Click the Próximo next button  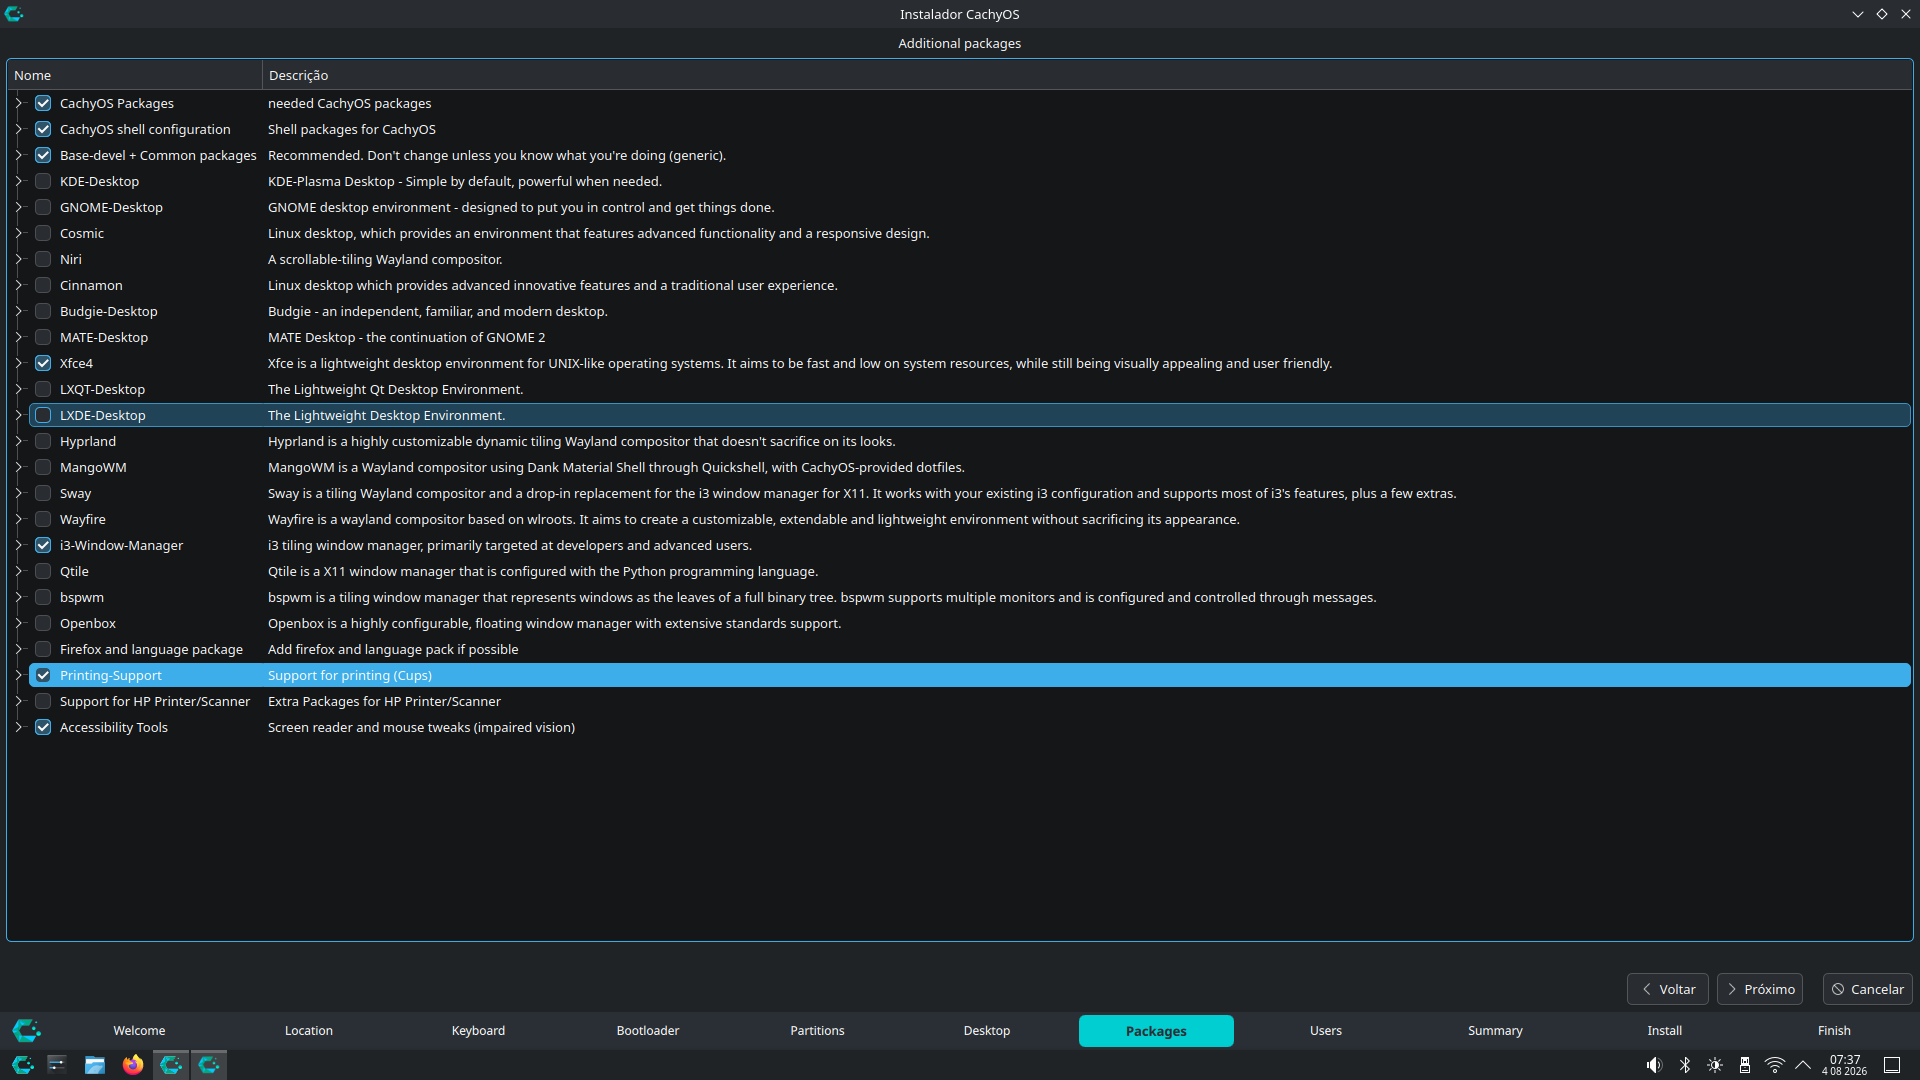(1760, 989)
